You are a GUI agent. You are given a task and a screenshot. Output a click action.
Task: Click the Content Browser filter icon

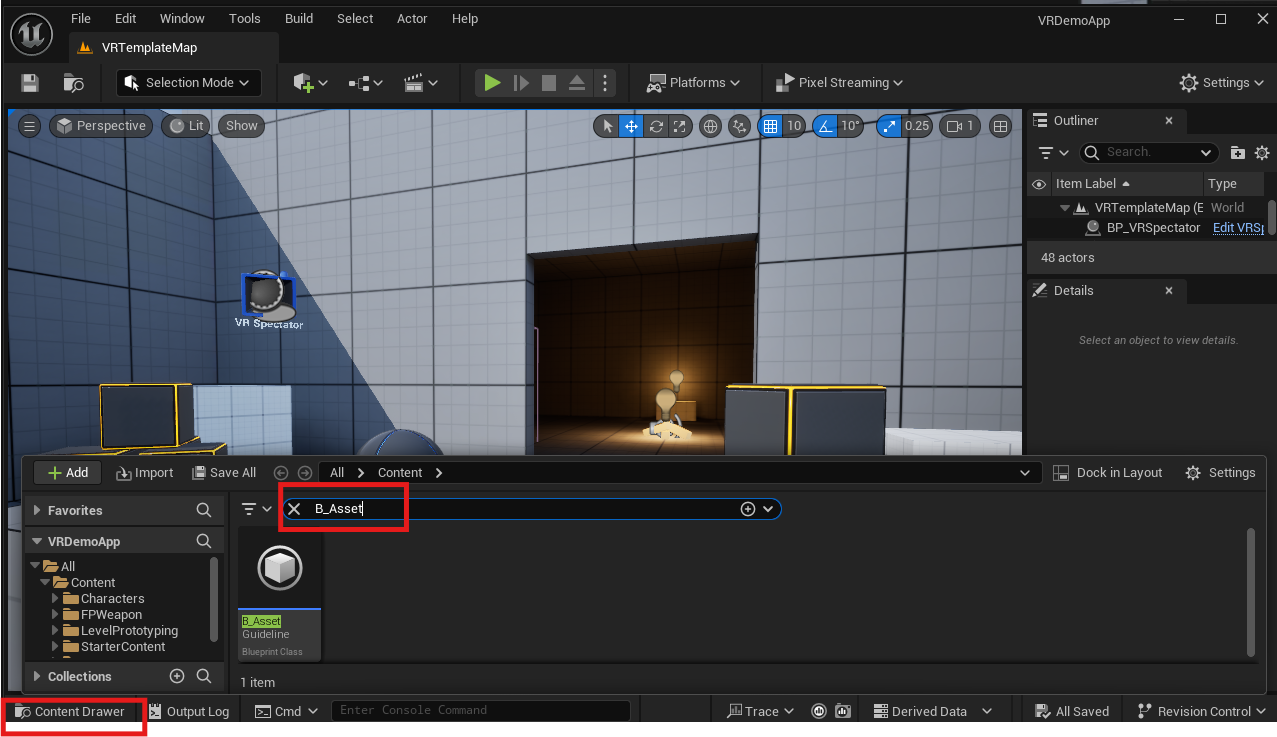pyautogui.click(x=250, y=509)
